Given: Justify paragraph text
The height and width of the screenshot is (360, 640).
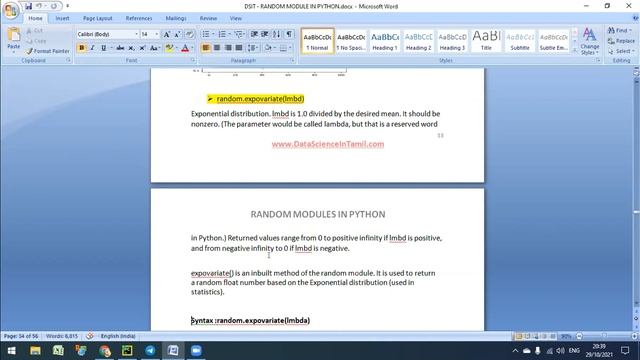Looking at the screenshot, I should click(x=239, y=48).
